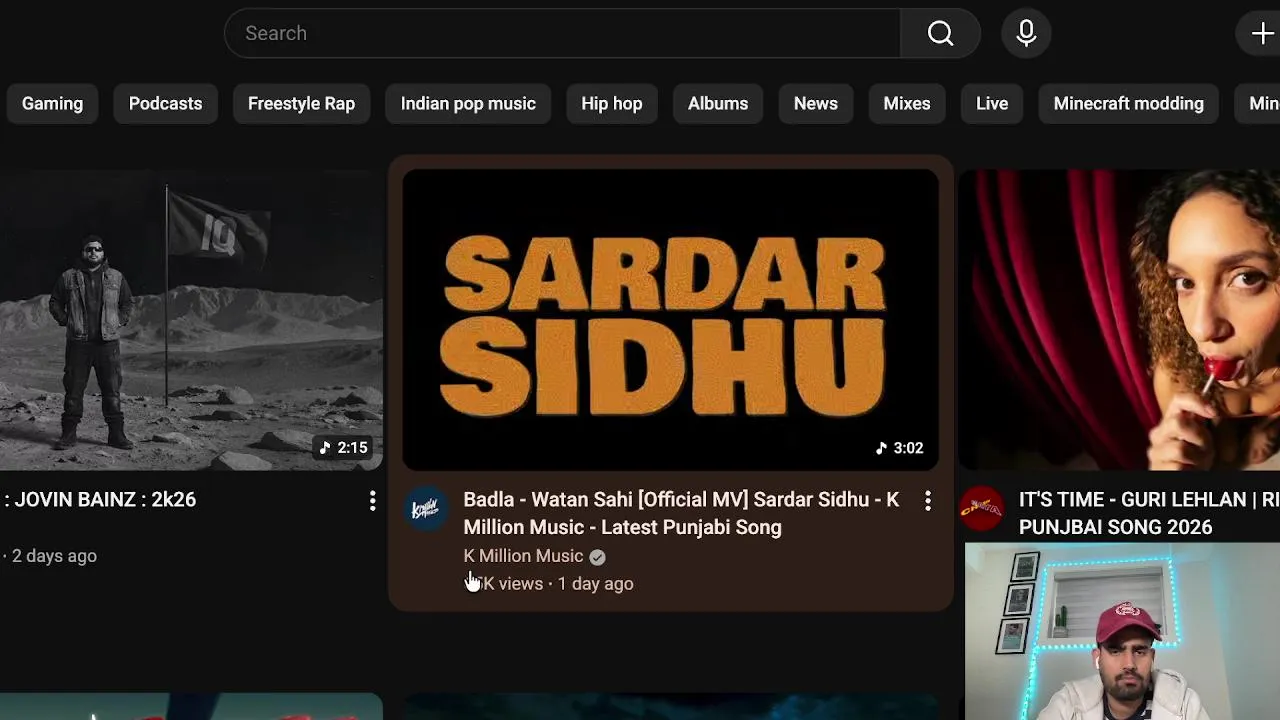The width and height of the screenshot is (1280, 720).
Task: Click the '2 days ago' upload text
Action: pos(54,556)
